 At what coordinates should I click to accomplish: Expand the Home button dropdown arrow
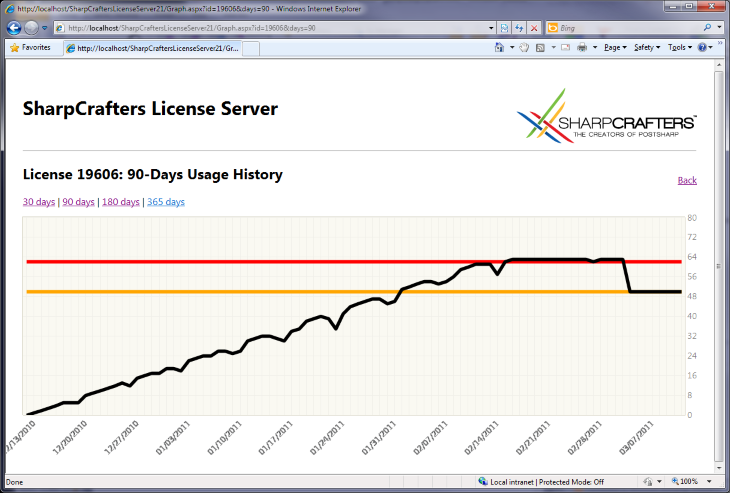tap(512, 47)
